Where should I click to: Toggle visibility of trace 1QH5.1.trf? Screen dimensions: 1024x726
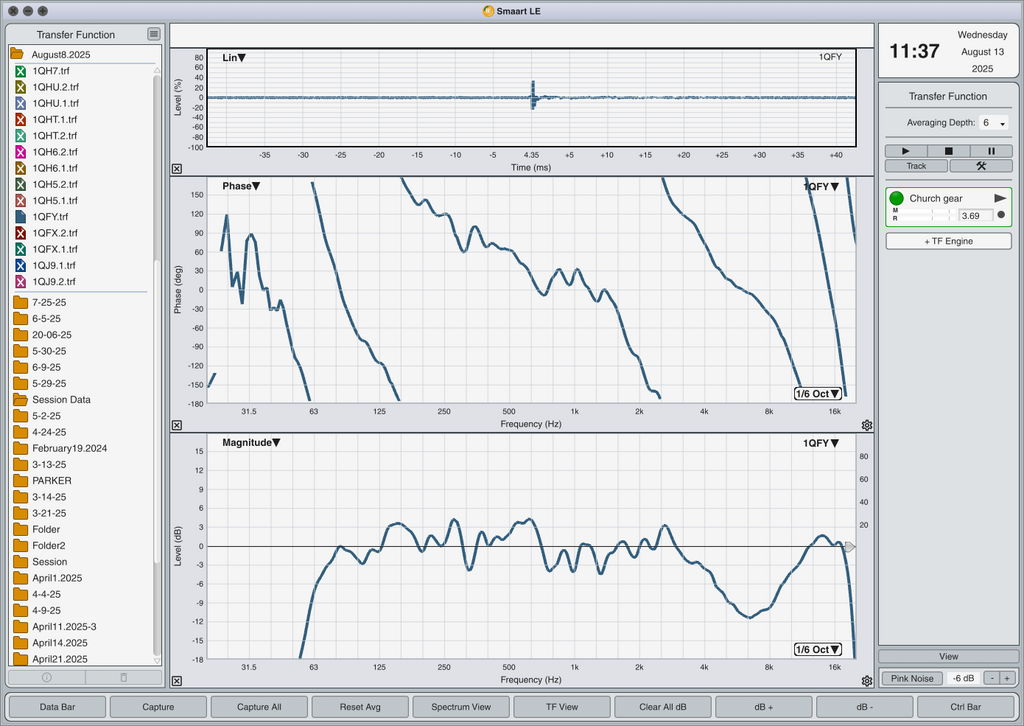(x=20, y=200)
